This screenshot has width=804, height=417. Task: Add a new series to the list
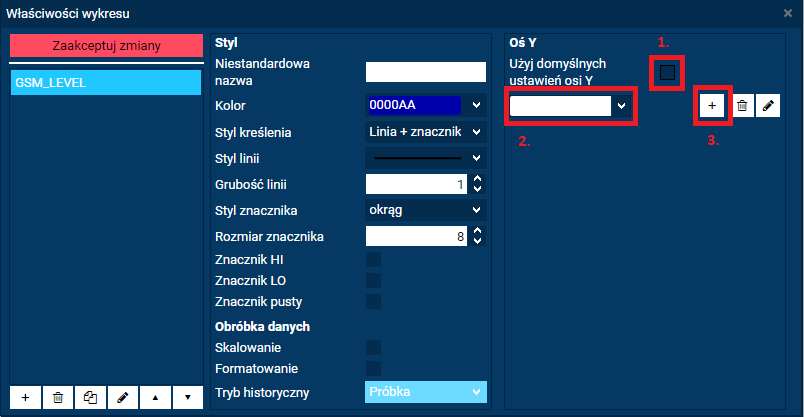click(25, 397)
